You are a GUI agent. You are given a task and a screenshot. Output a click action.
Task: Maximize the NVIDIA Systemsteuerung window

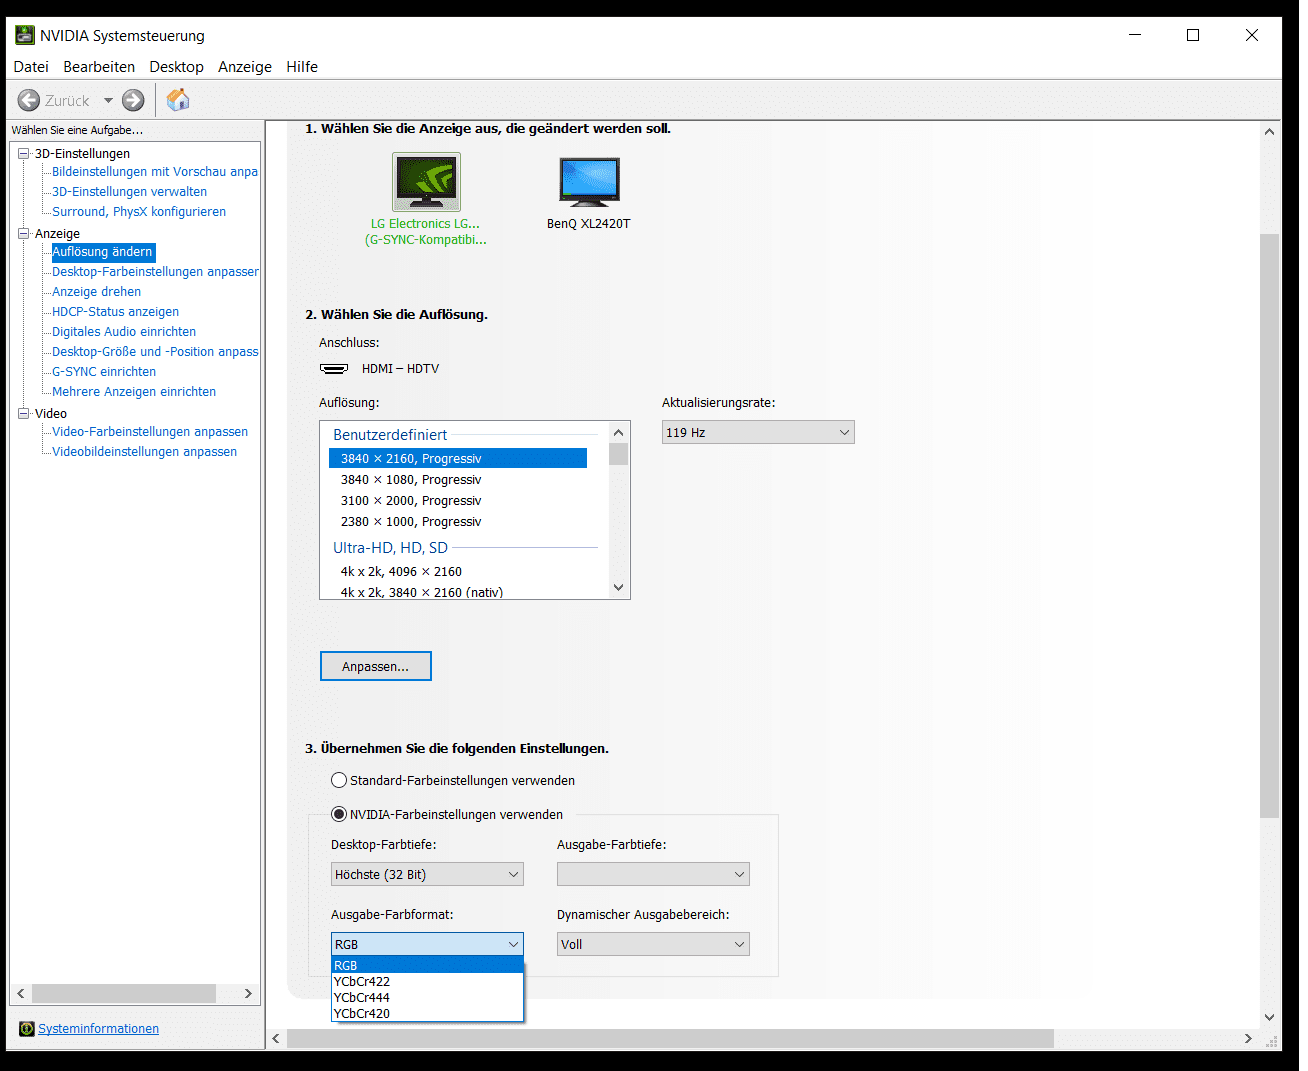pyautogui.click(x=1193, y=35)
